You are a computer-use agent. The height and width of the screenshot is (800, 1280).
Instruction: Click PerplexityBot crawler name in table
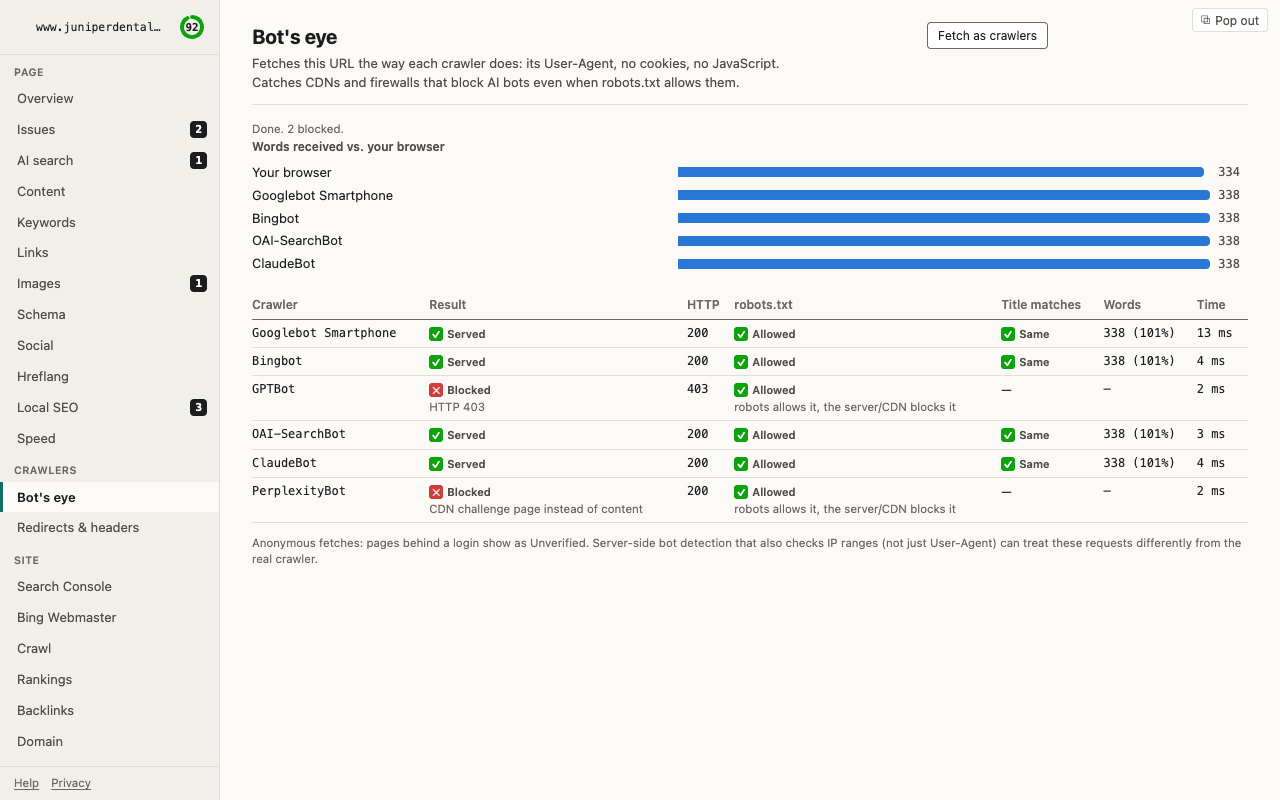299,491
